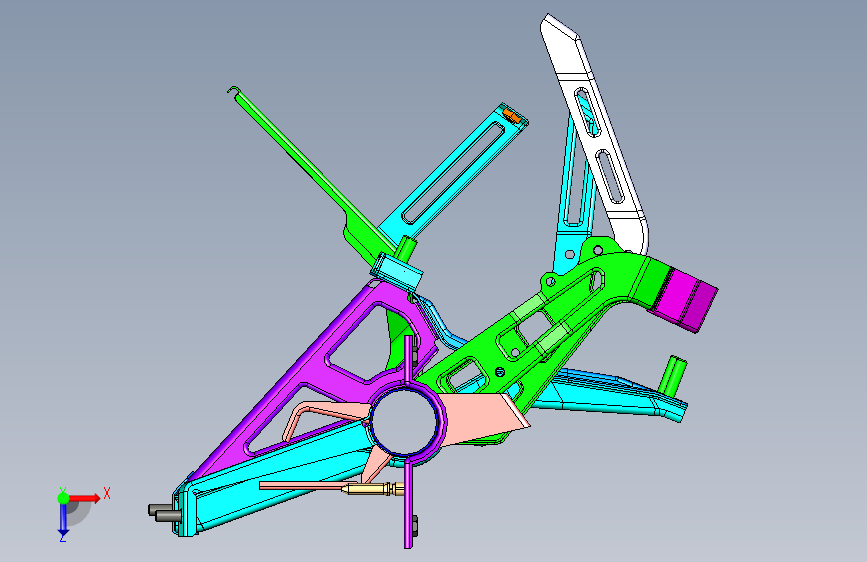
Task: Click the blue Z axis arrow of triad
Action: pyautogui.click(x=63, y=519)
